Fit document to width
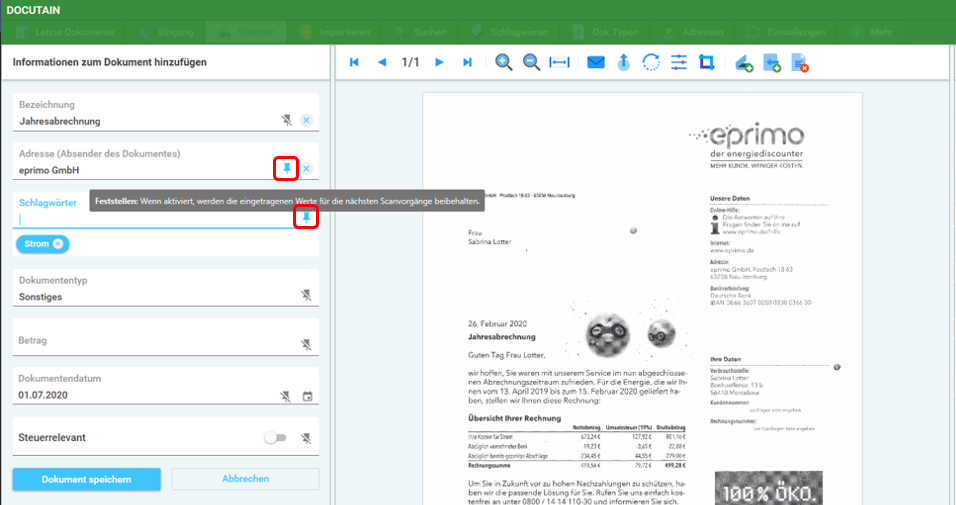Viewport: 956px width, 505px height. tap(559, 62)
